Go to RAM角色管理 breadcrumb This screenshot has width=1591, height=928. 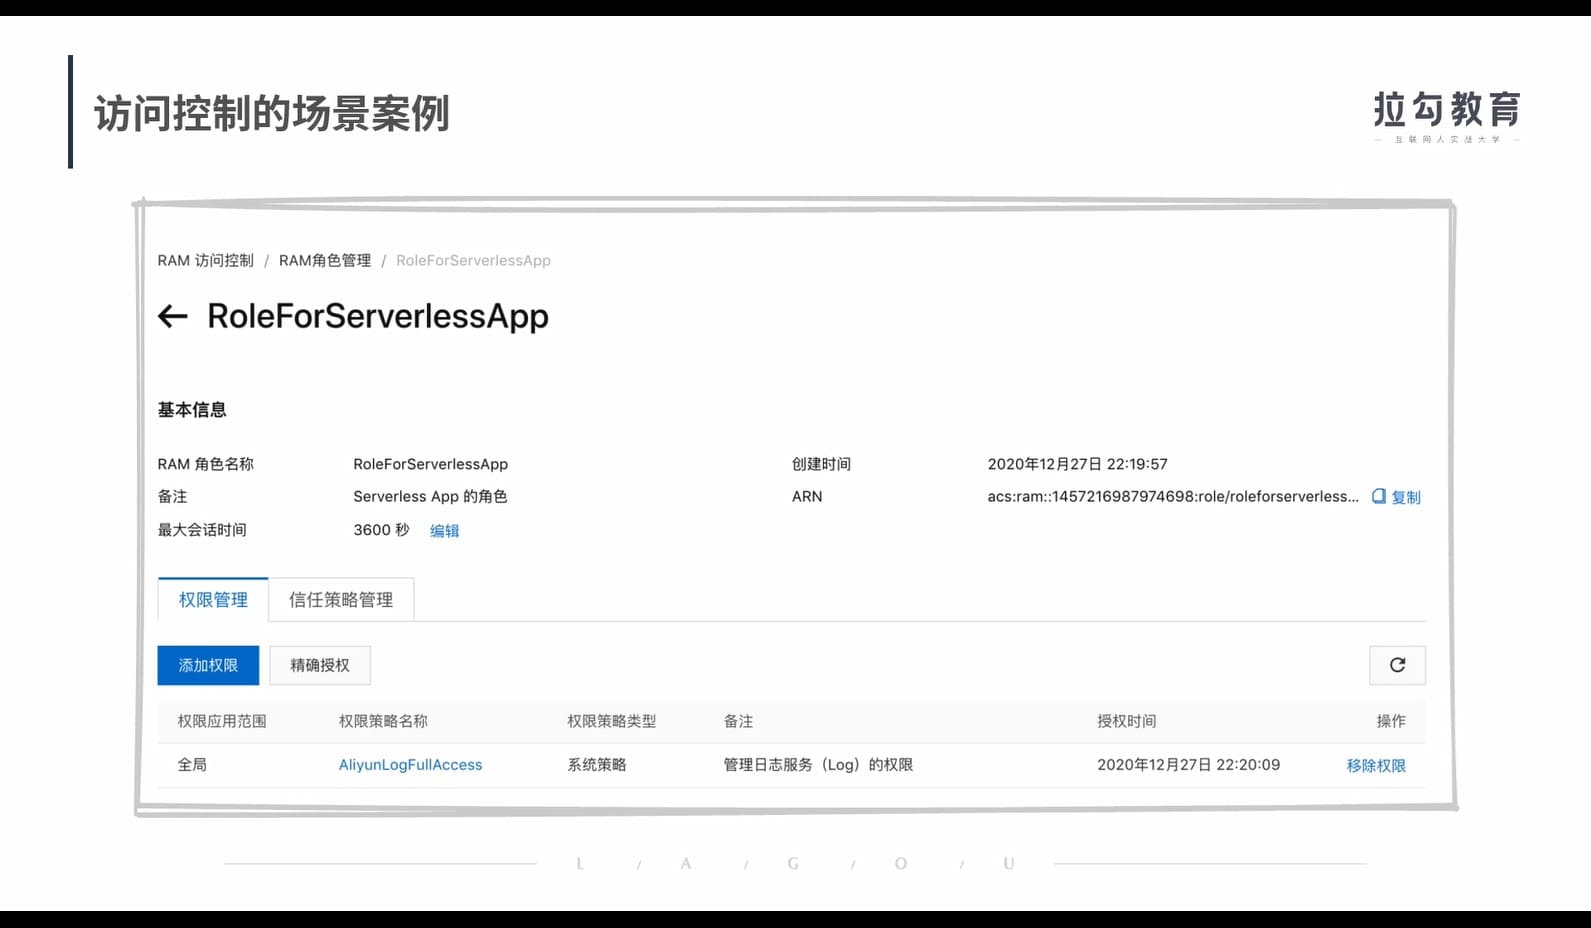324,260
